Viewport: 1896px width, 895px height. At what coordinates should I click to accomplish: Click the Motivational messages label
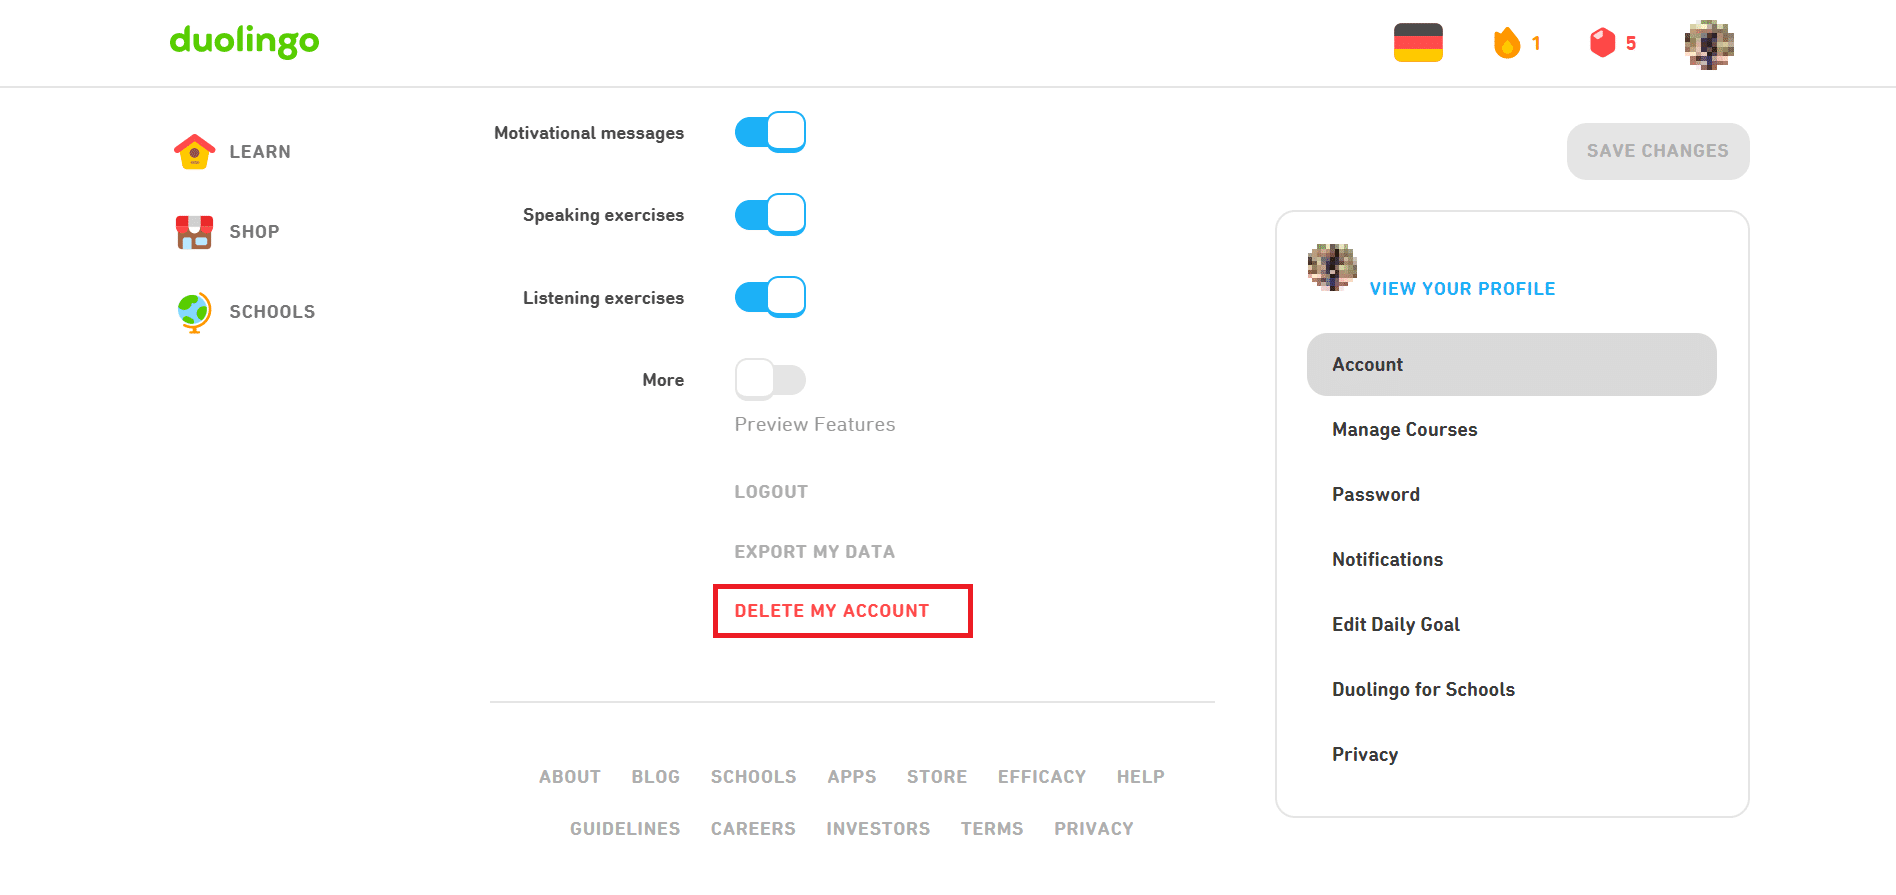[x=589, y=133]
